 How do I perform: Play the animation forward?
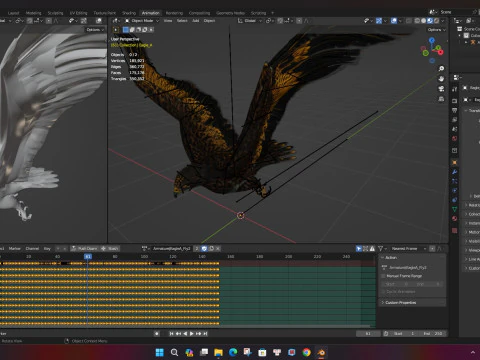pyautogui.click(x=192, y=334)
